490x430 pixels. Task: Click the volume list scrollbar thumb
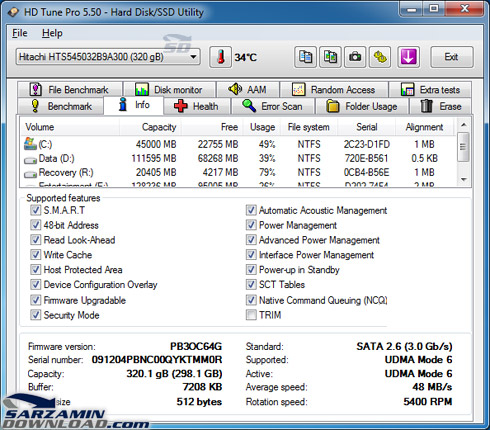(463, 147)
